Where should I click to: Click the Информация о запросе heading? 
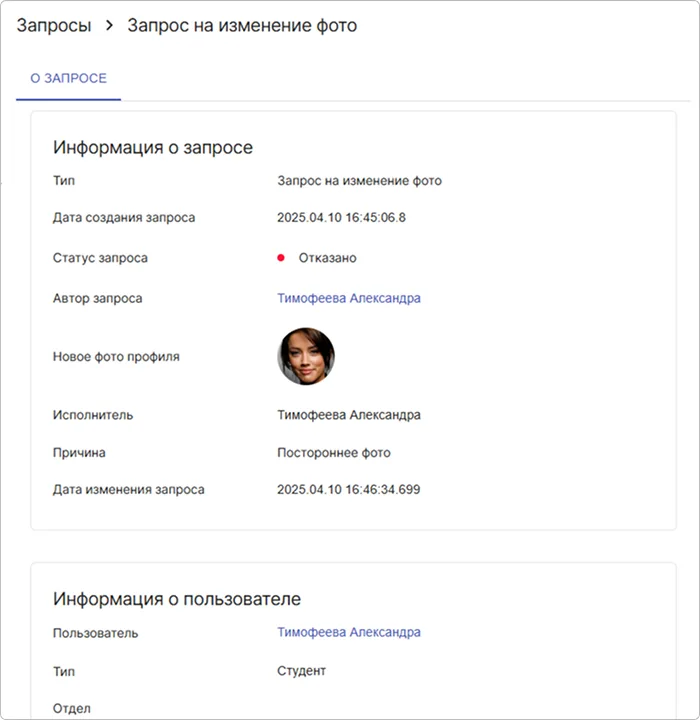click(152, 148)
